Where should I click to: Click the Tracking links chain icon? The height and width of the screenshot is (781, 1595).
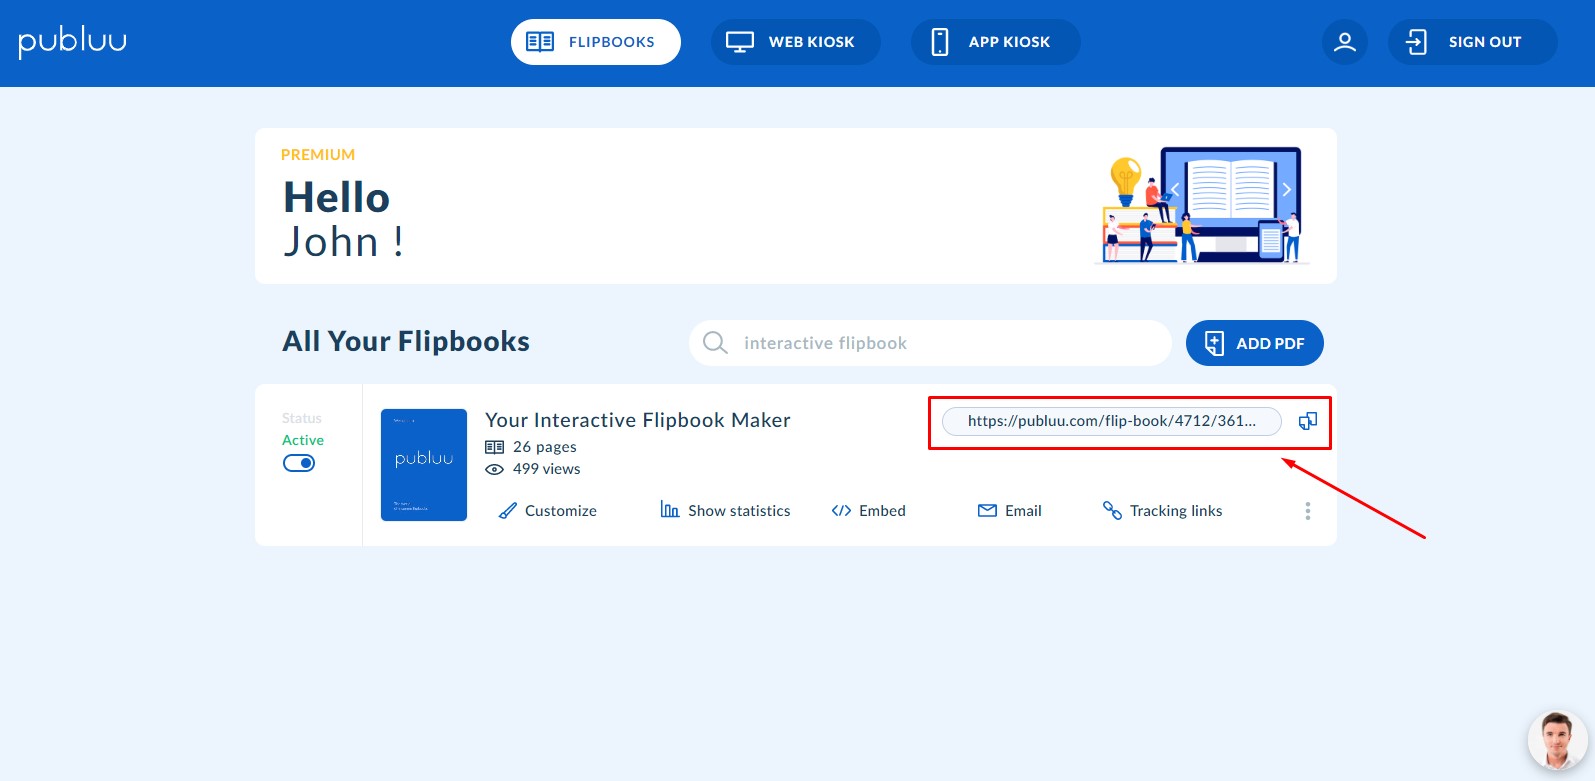(1112, 511)
